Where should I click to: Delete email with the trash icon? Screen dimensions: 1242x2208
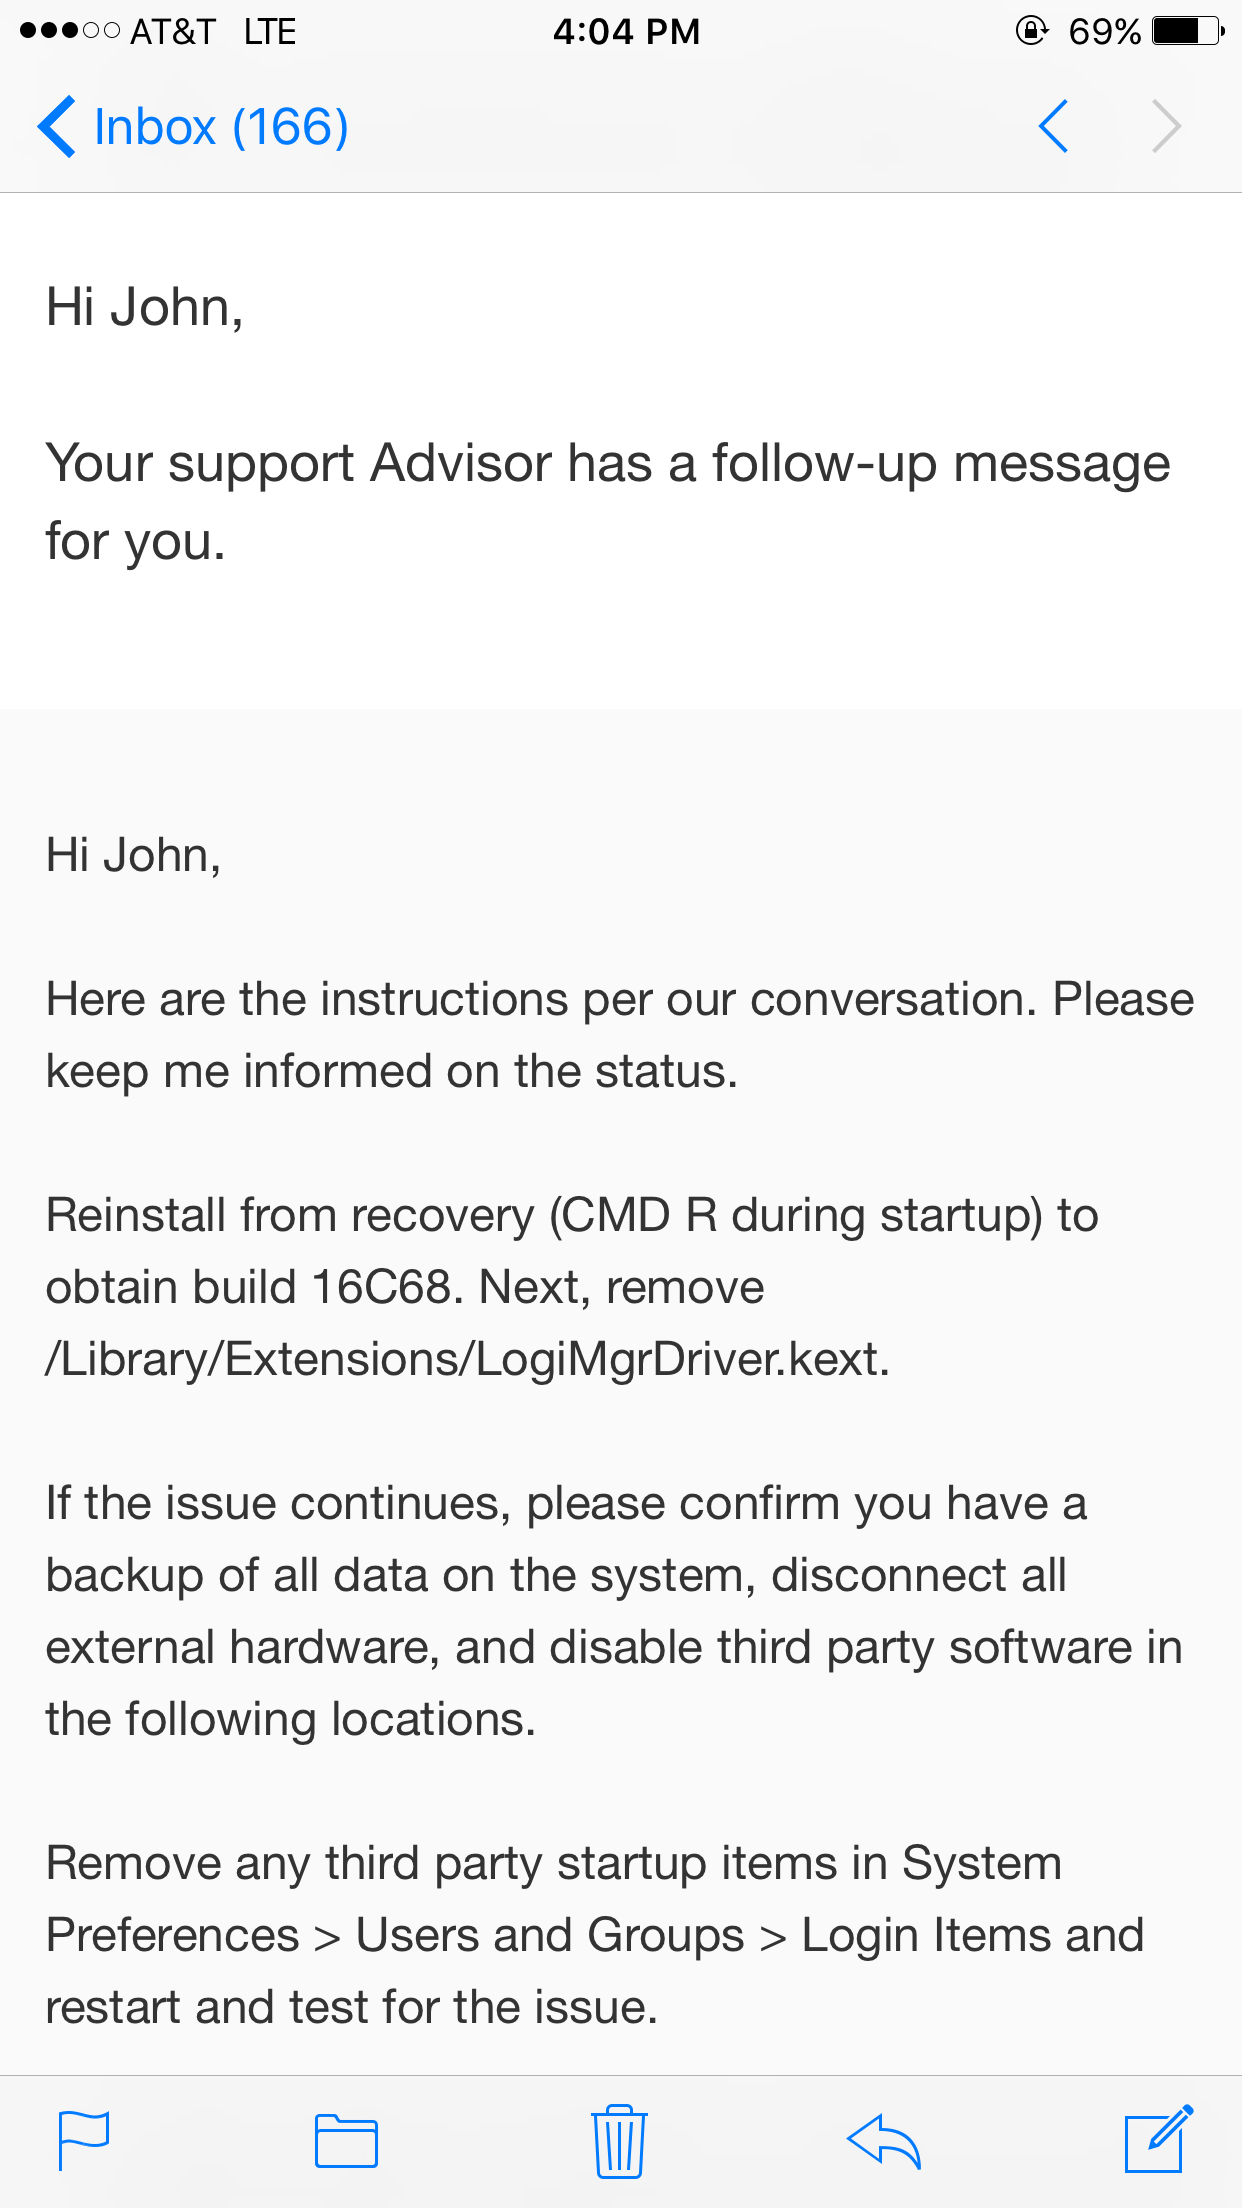pyautogui.click(x=619, y=2141)
